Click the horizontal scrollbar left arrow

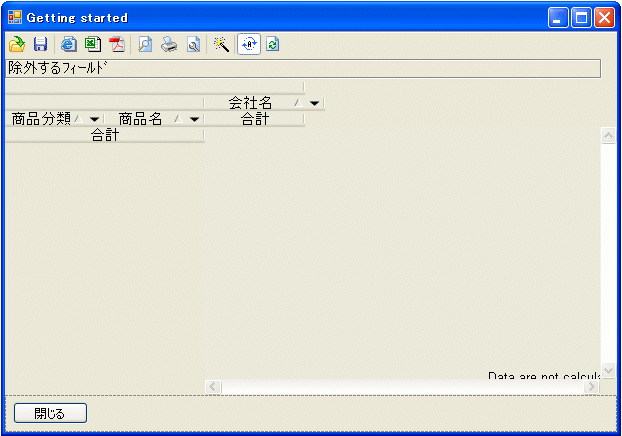(x=213, y=386)
